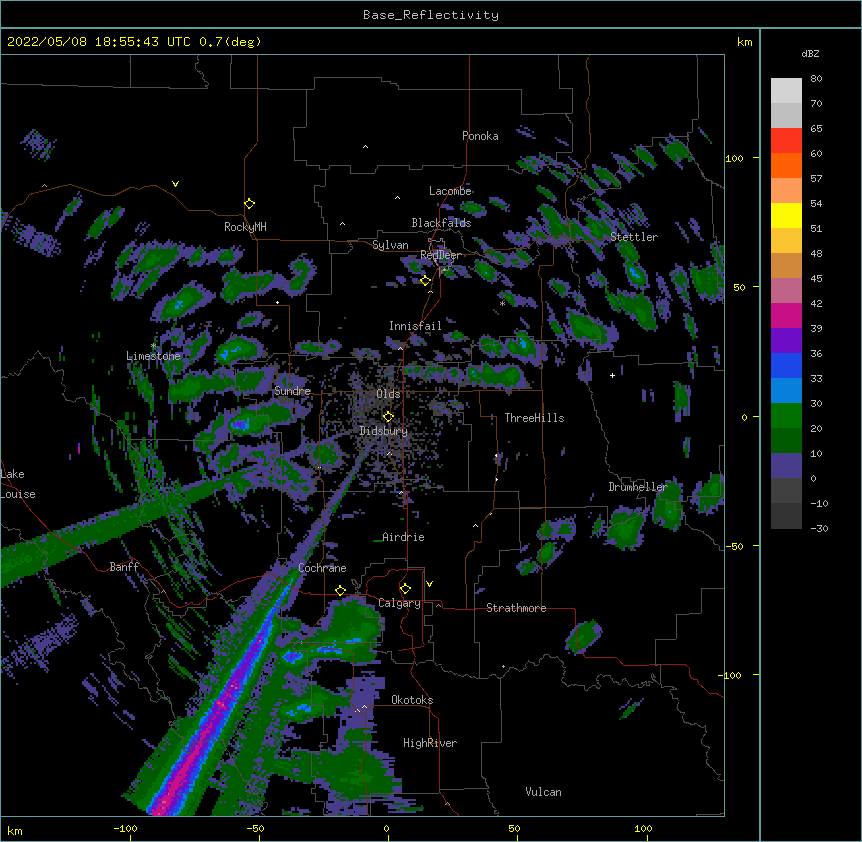862x842 pixels.
Task: Select the slate purple 0-10 dBZ legend swatch
Action: (x=786, y=466)
